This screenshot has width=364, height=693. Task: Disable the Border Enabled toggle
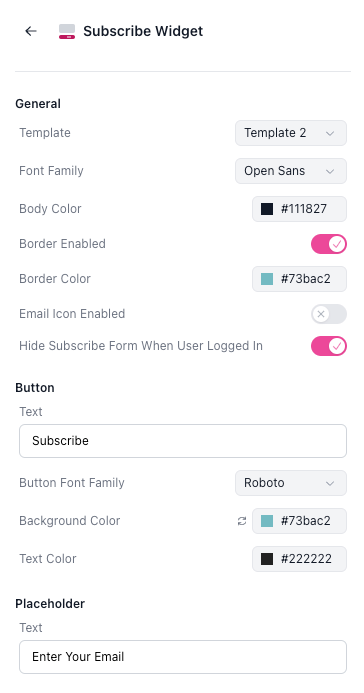coord(329,244)
